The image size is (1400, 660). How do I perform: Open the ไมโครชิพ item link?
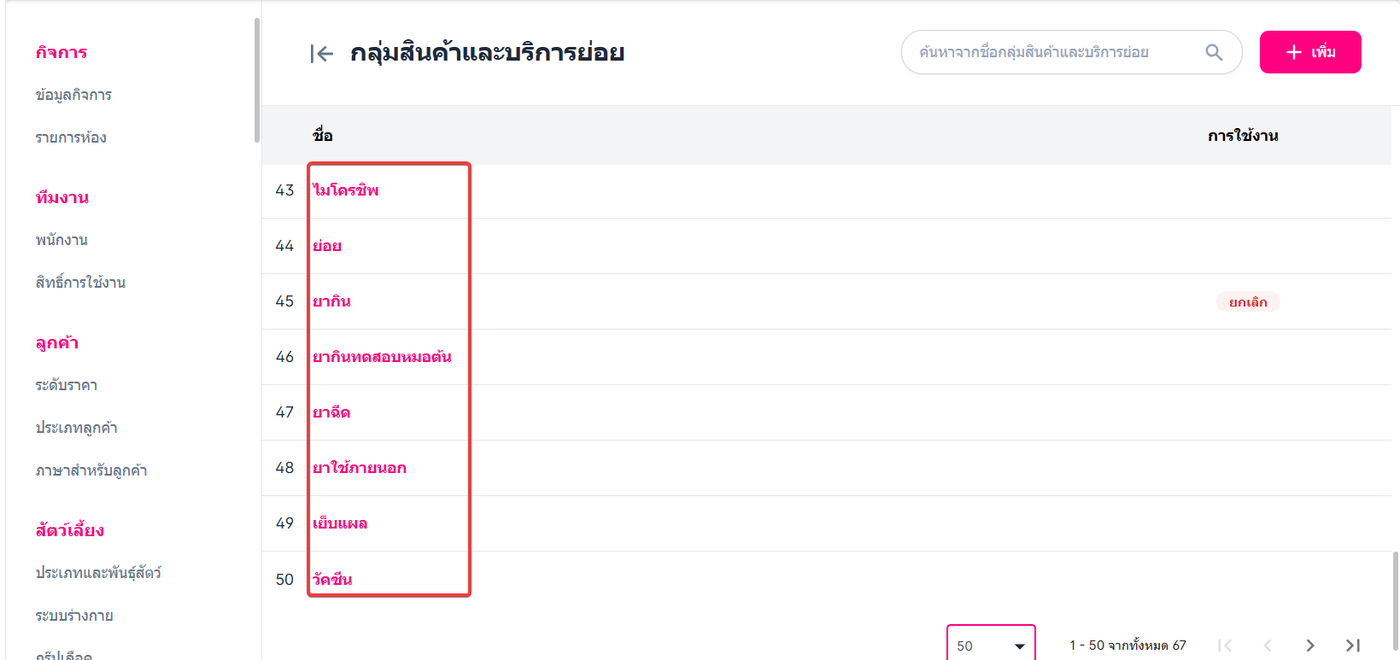click(x=346, y=190)
